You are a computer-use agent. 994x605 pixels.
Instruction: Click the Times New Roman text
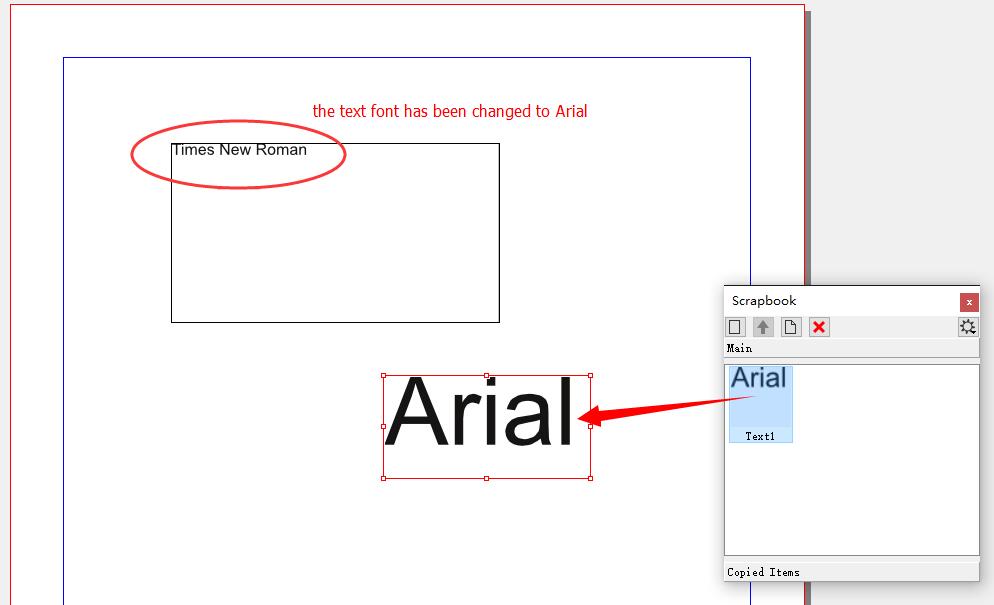(x=240, y=150)
